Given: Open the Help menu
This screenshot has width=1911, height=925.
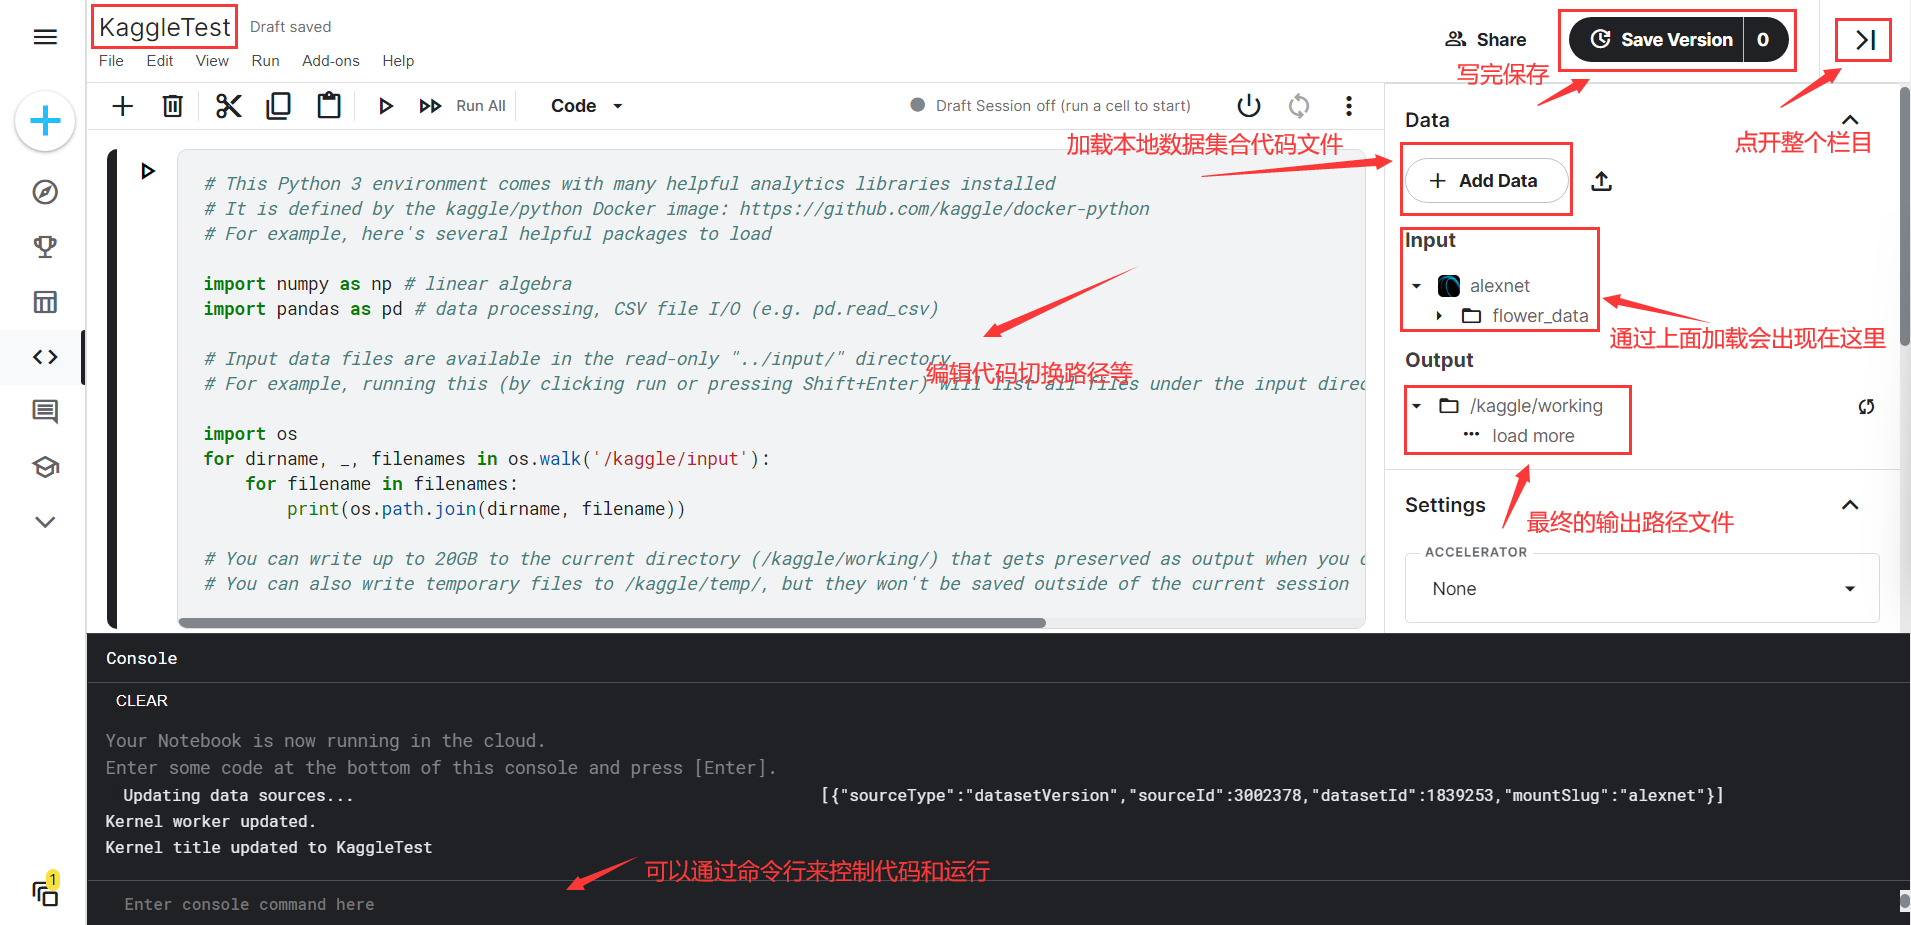Looking at the screenshot, I should pyautogui.click(x=398, y=61).
